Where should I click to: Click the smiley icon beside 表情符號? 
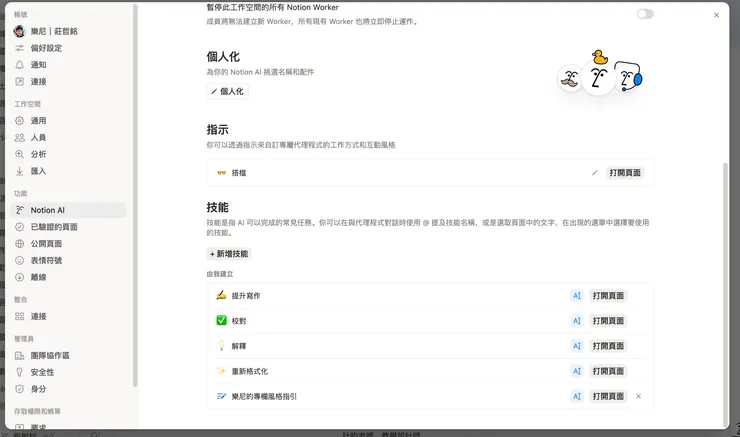click(x=19, y=261)
